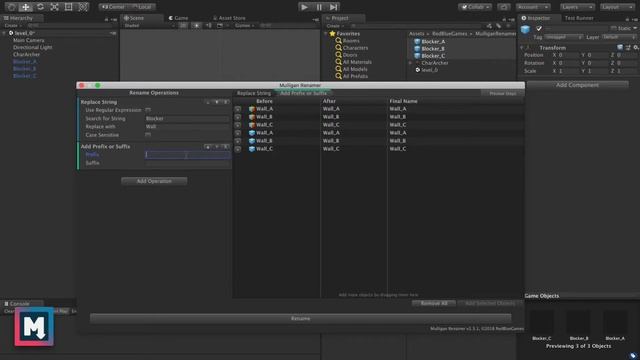Select the Rotate tool in Unity toolbar
The height and width of the screenshot is (360, 640).
point(40,7)
